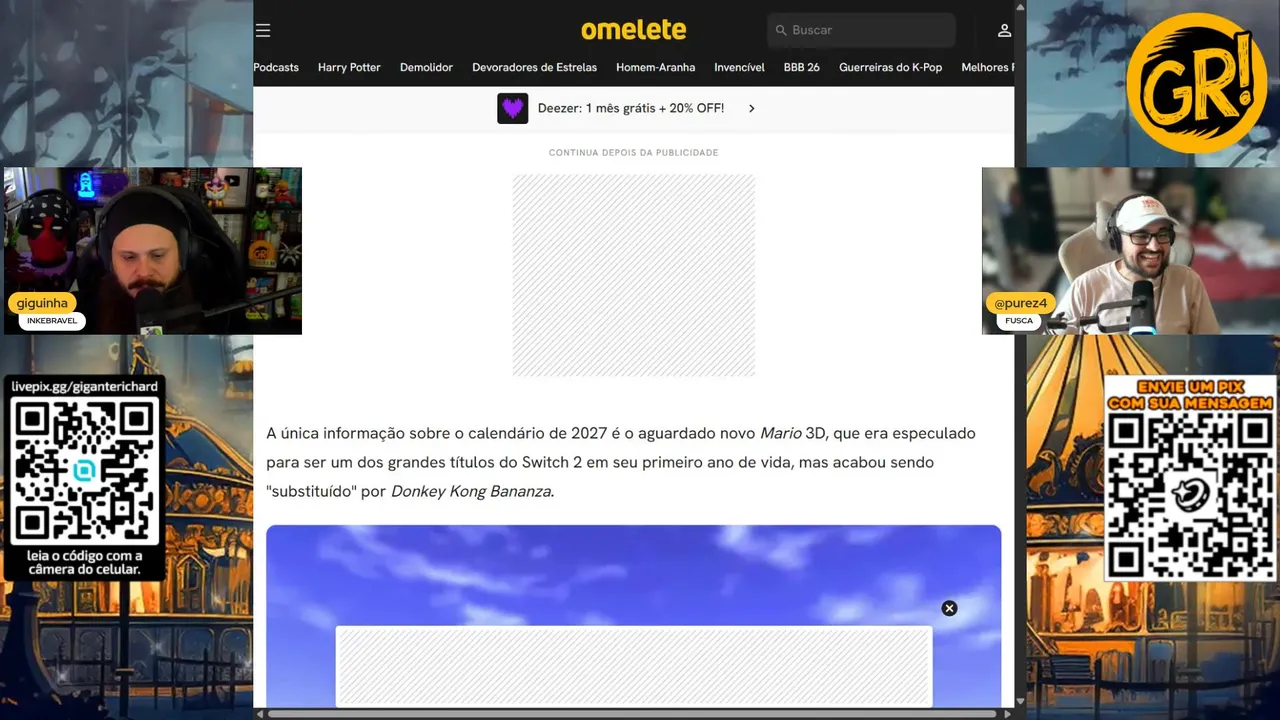Click the @purez4 webcam feed
Image resolution: width=1280 pixels, height=720 pixels.
(1130, 251)
